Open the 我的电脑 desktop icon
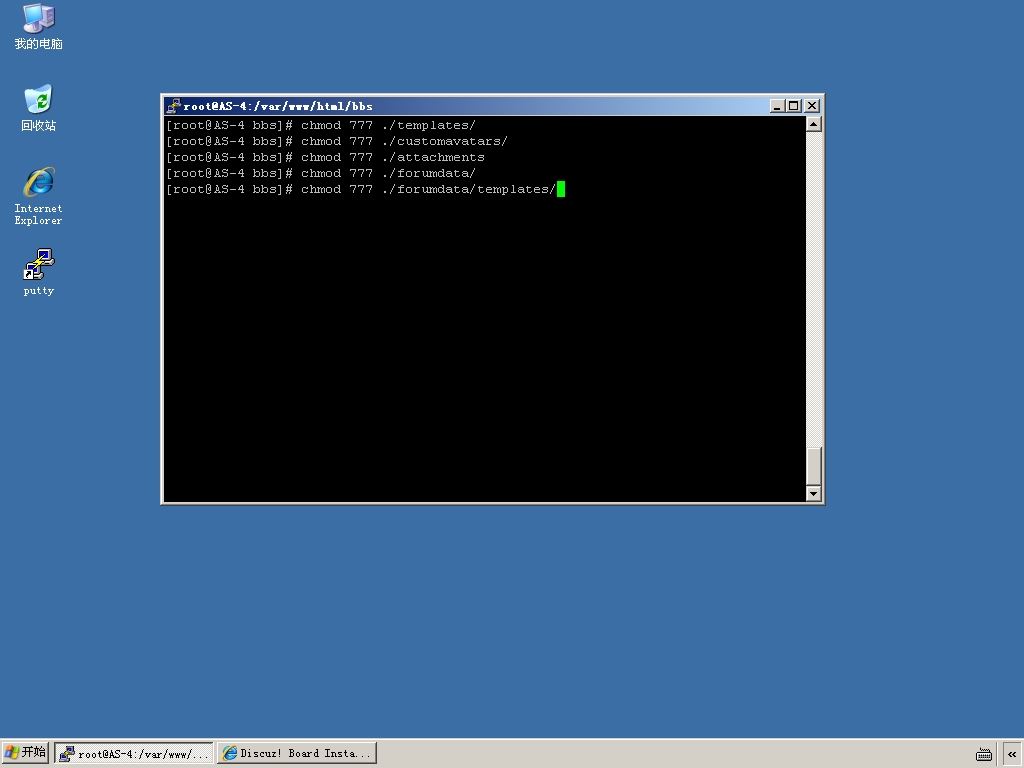 tap(39, 26)
